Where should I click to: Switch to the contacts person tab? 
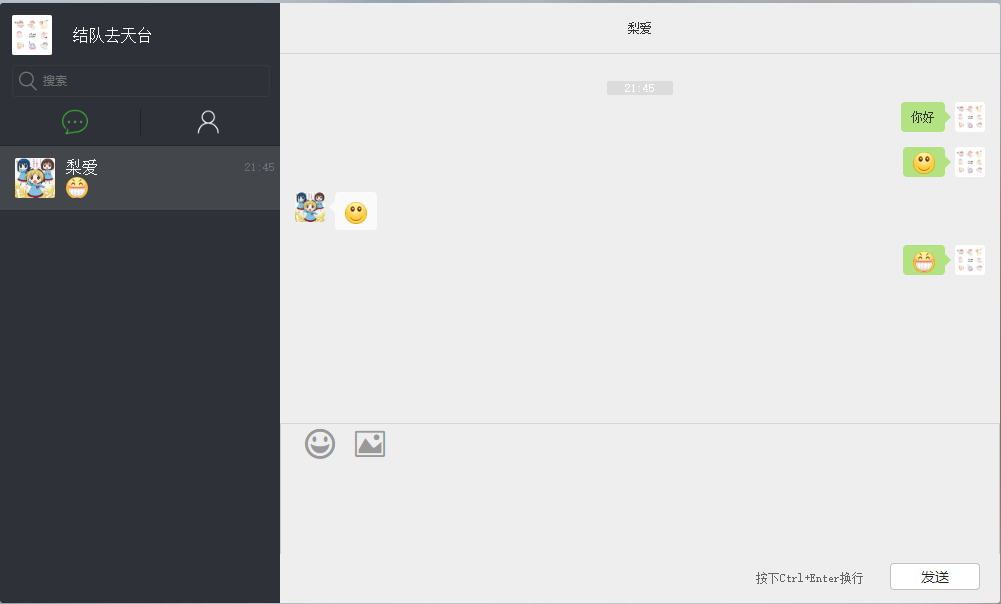click(208, 121)
